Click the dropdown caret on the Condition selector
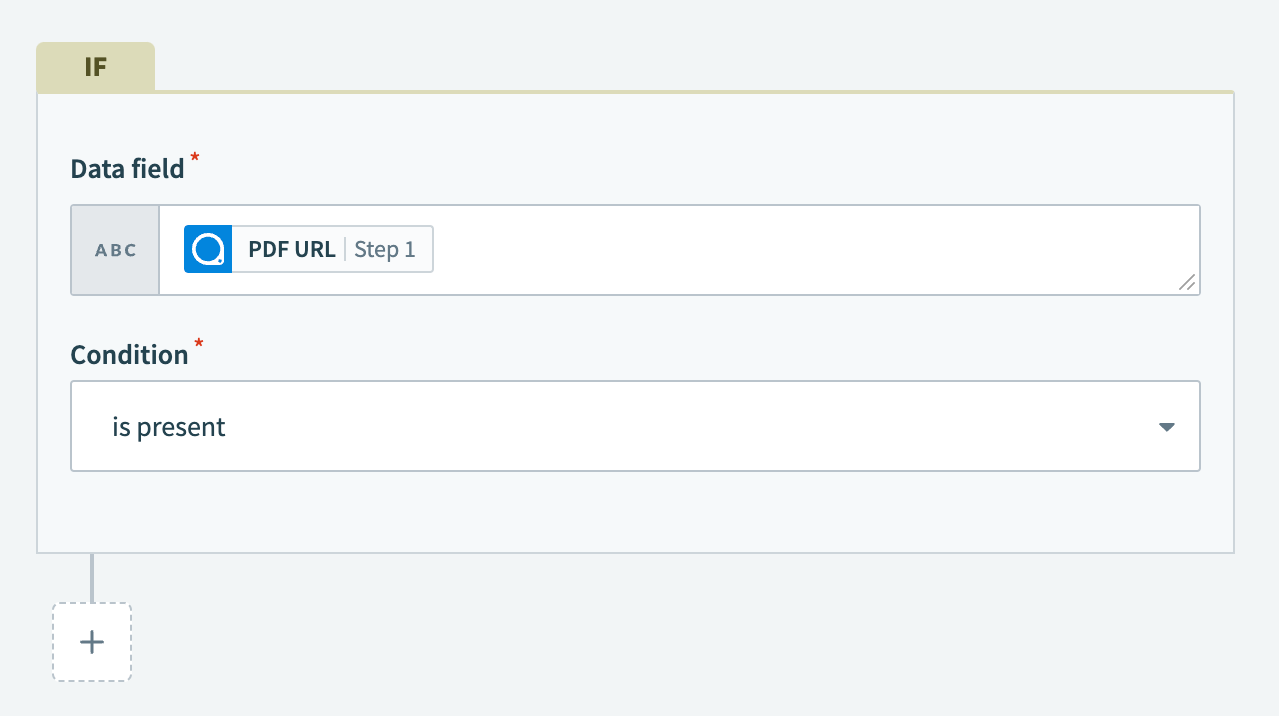 [1166, 426]
